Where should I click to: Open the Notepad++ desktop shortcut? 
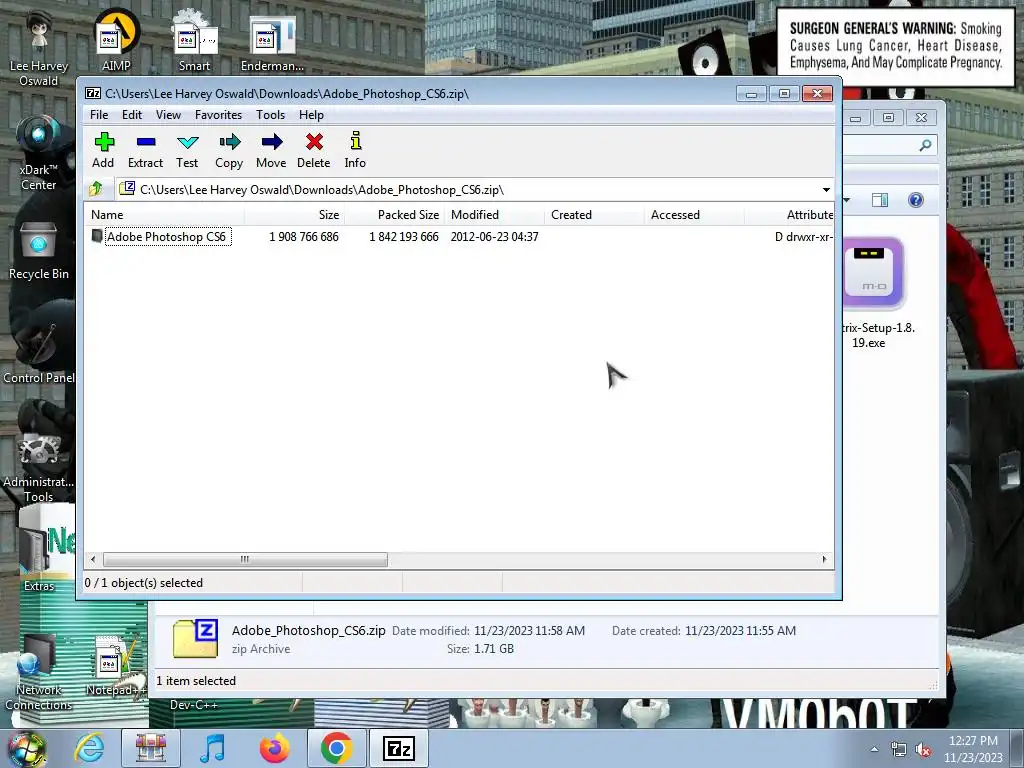coord(114,666)
